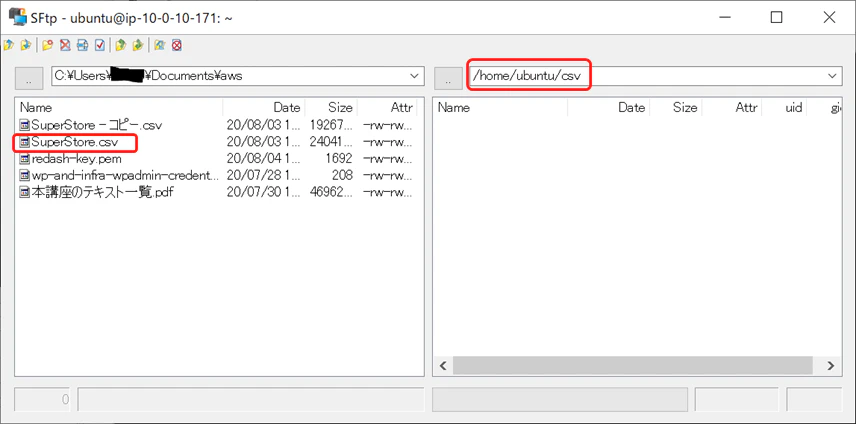Click the remote parent directory '..' button

coord(448,78)
